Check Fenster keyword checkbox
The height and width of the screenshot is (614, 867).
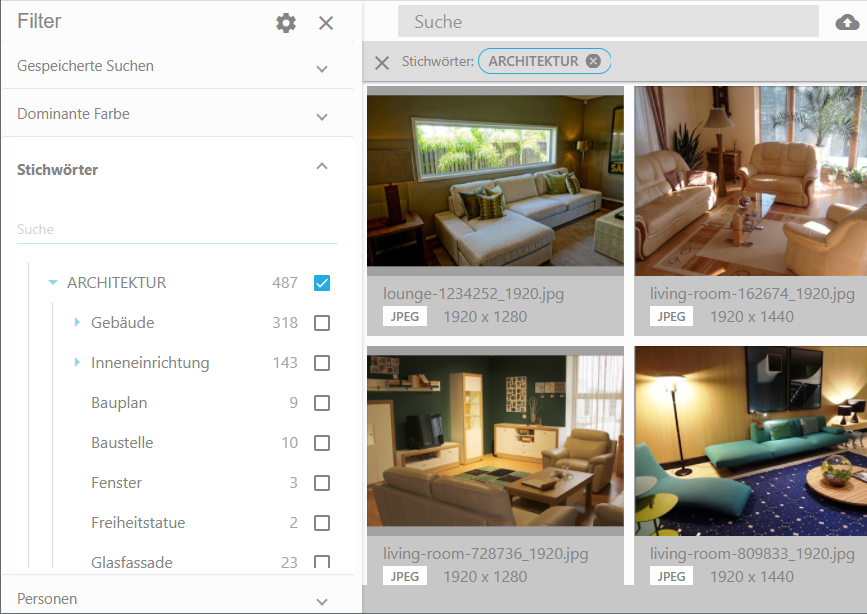(x=322, y=483)
